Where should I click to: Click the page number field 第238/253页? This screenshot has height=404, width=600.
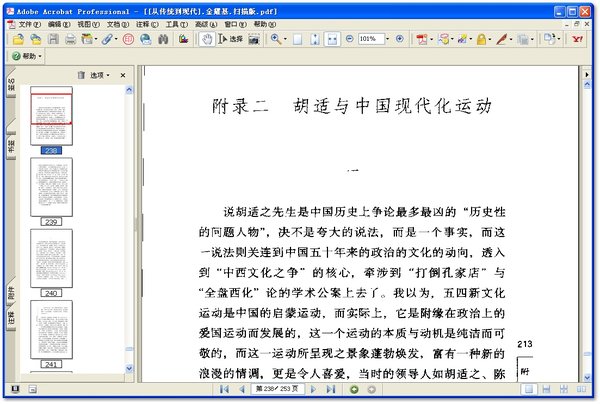pyautogui.click(x=277, y=389)
